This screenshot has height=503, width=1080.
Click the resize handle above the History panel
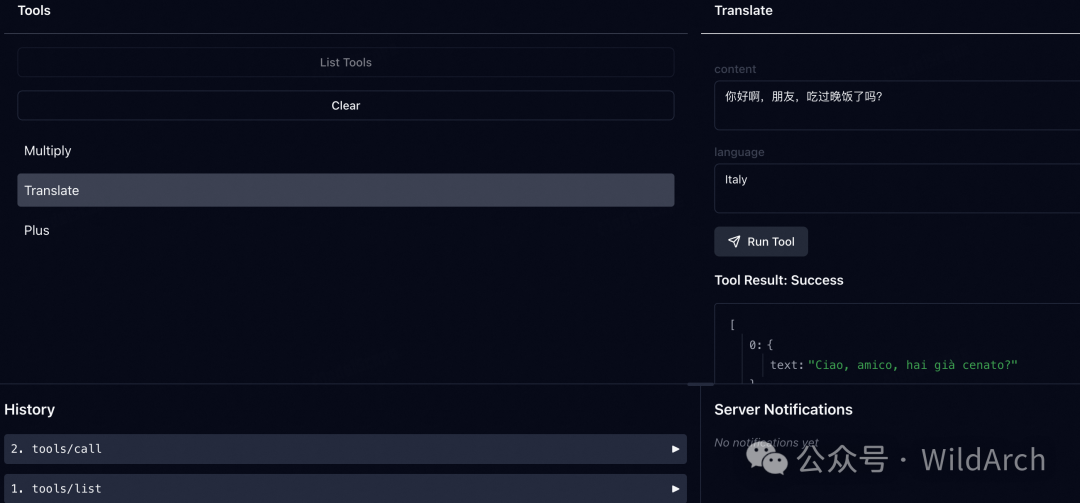(693, 384)
